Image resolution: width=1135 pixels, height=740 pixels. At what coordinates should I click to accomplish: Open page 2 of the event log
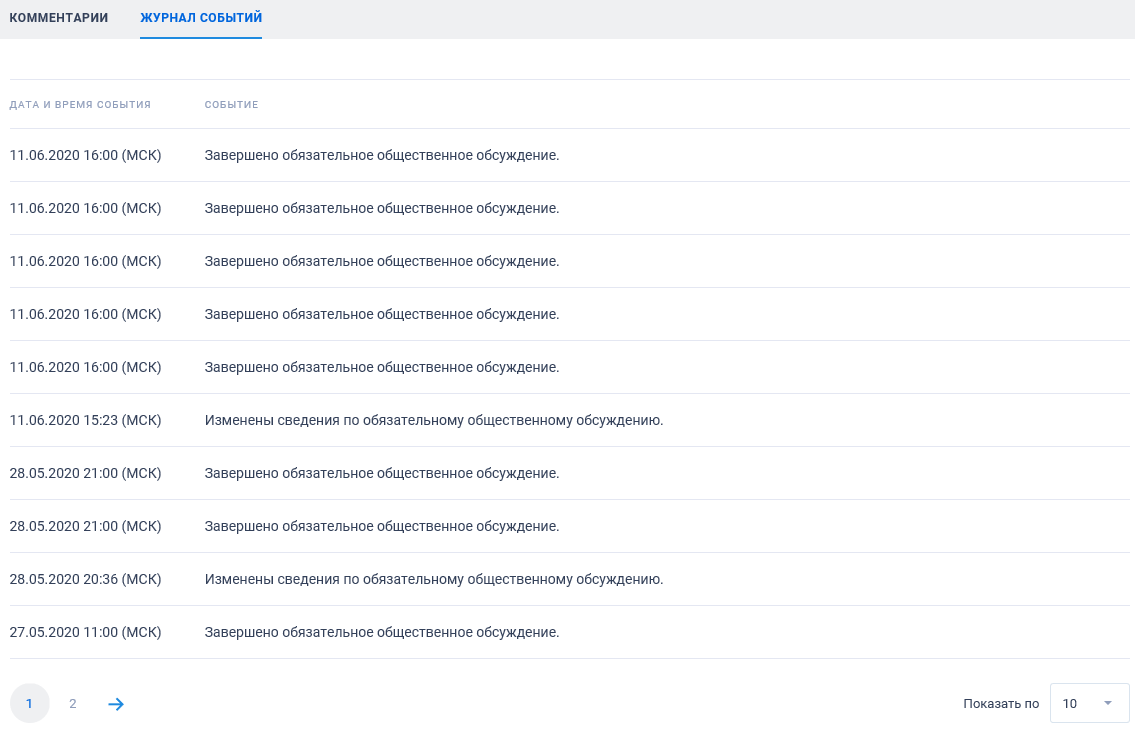click(x=72, y=704)
